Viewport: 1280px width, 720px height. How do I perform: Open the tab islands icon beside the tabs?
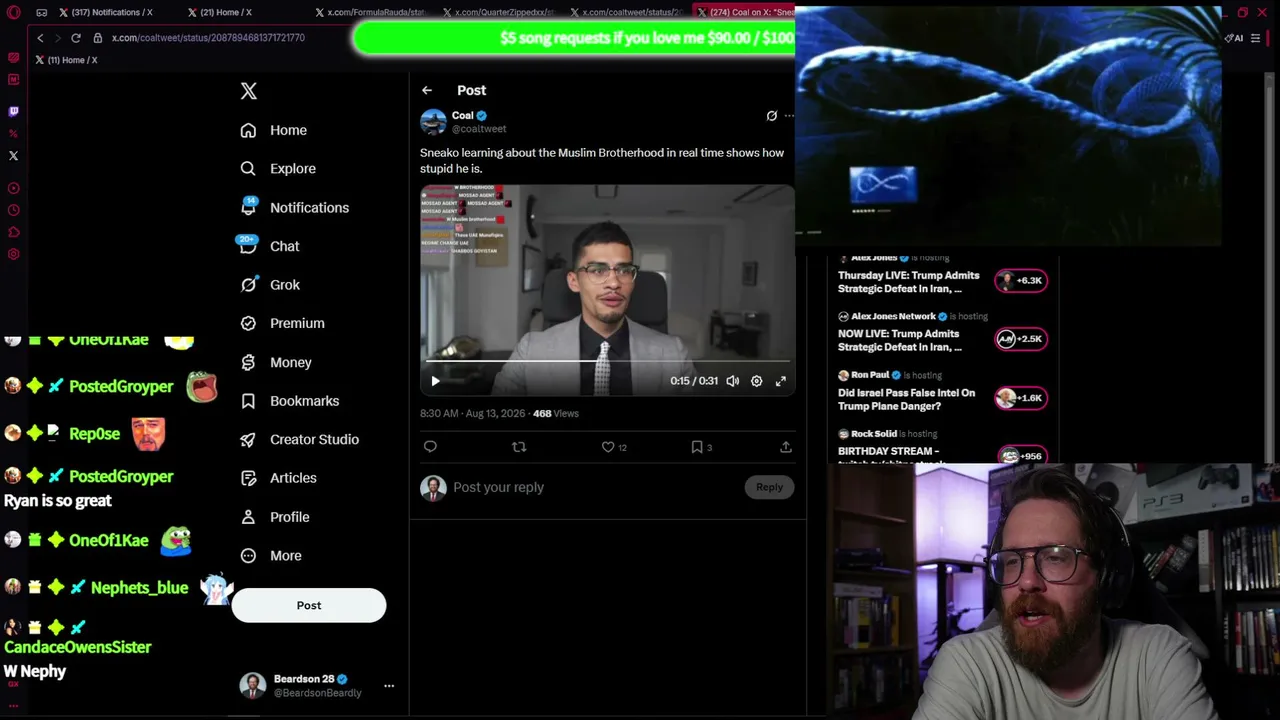click(41, 13)
